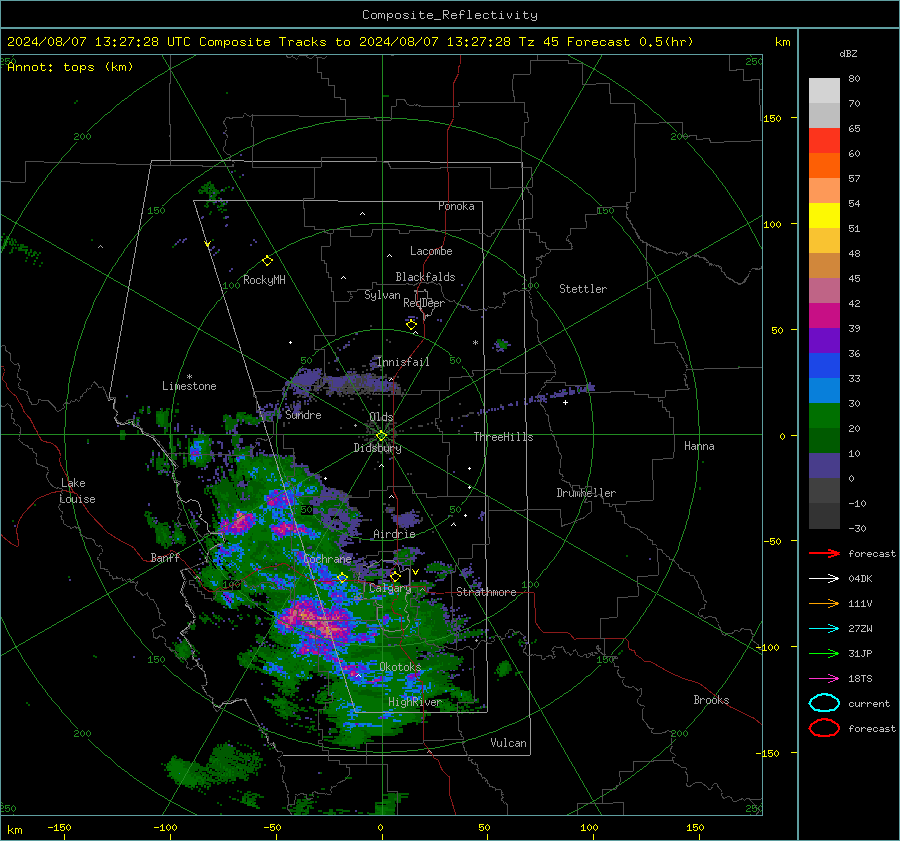Click the cyan current ellipse legend symbol
This screenshot has width=900, height=841.
824,703
